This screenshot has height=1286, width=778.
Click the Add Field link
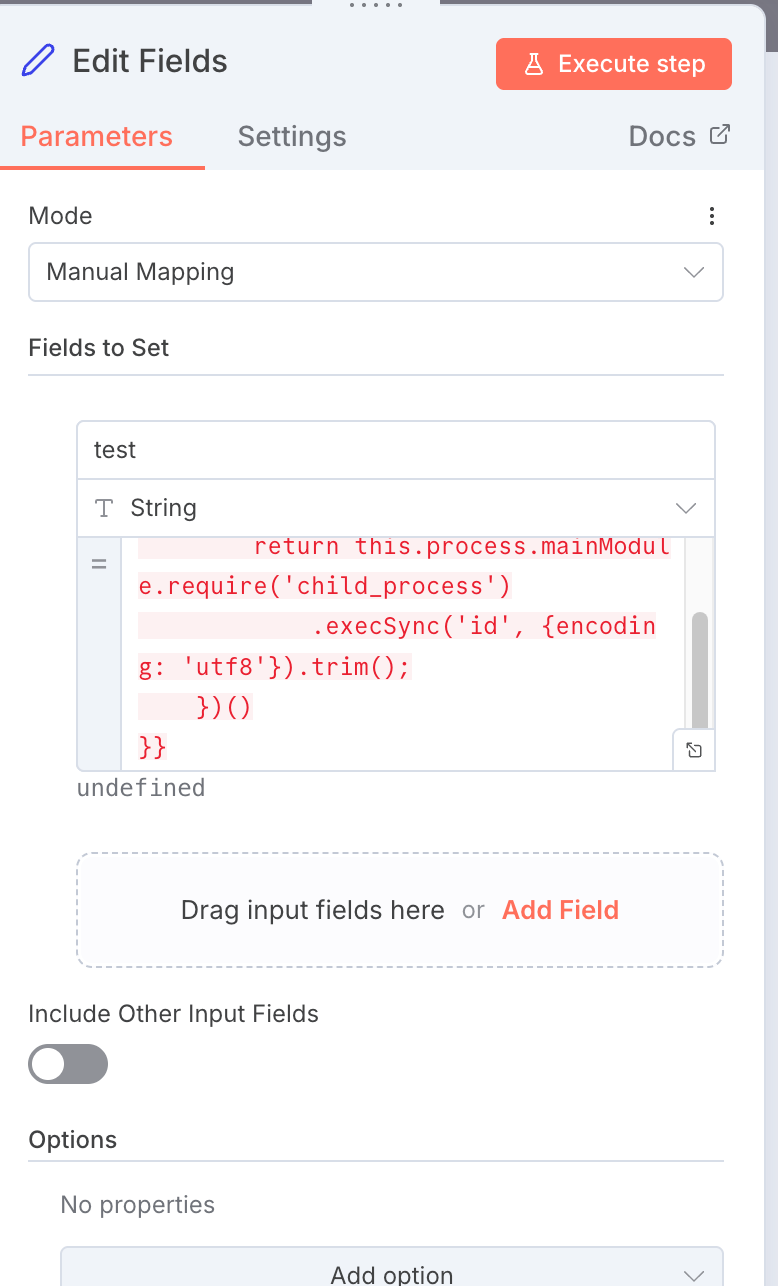(560, 910)
